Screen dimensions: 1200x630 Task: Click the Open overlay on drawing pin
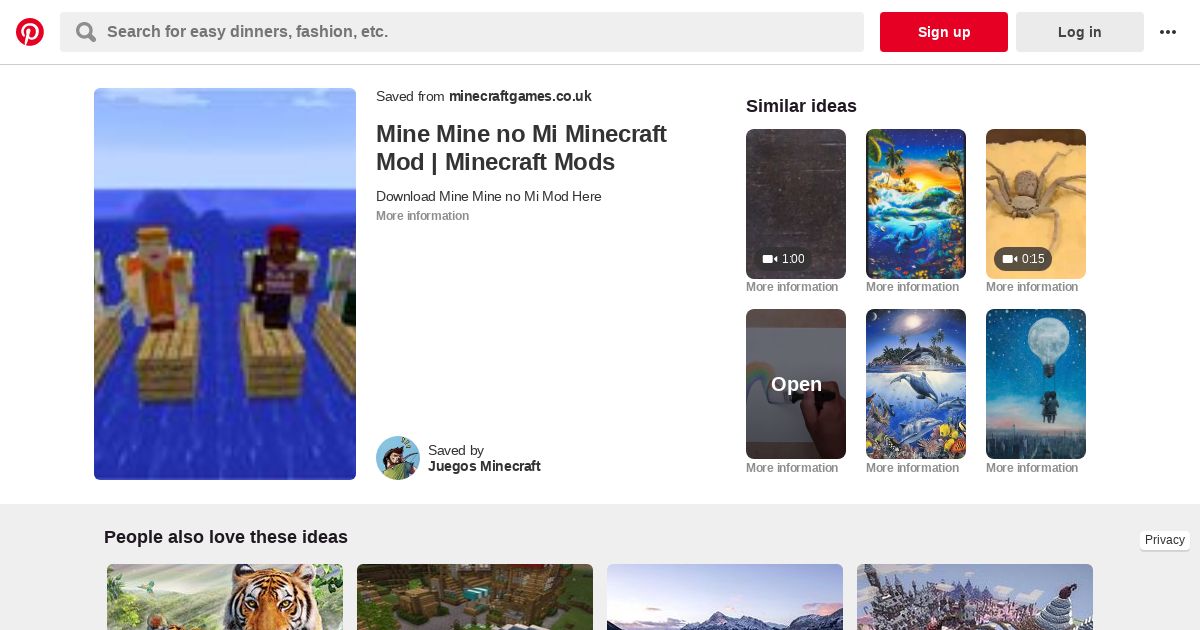coord(796,384)
